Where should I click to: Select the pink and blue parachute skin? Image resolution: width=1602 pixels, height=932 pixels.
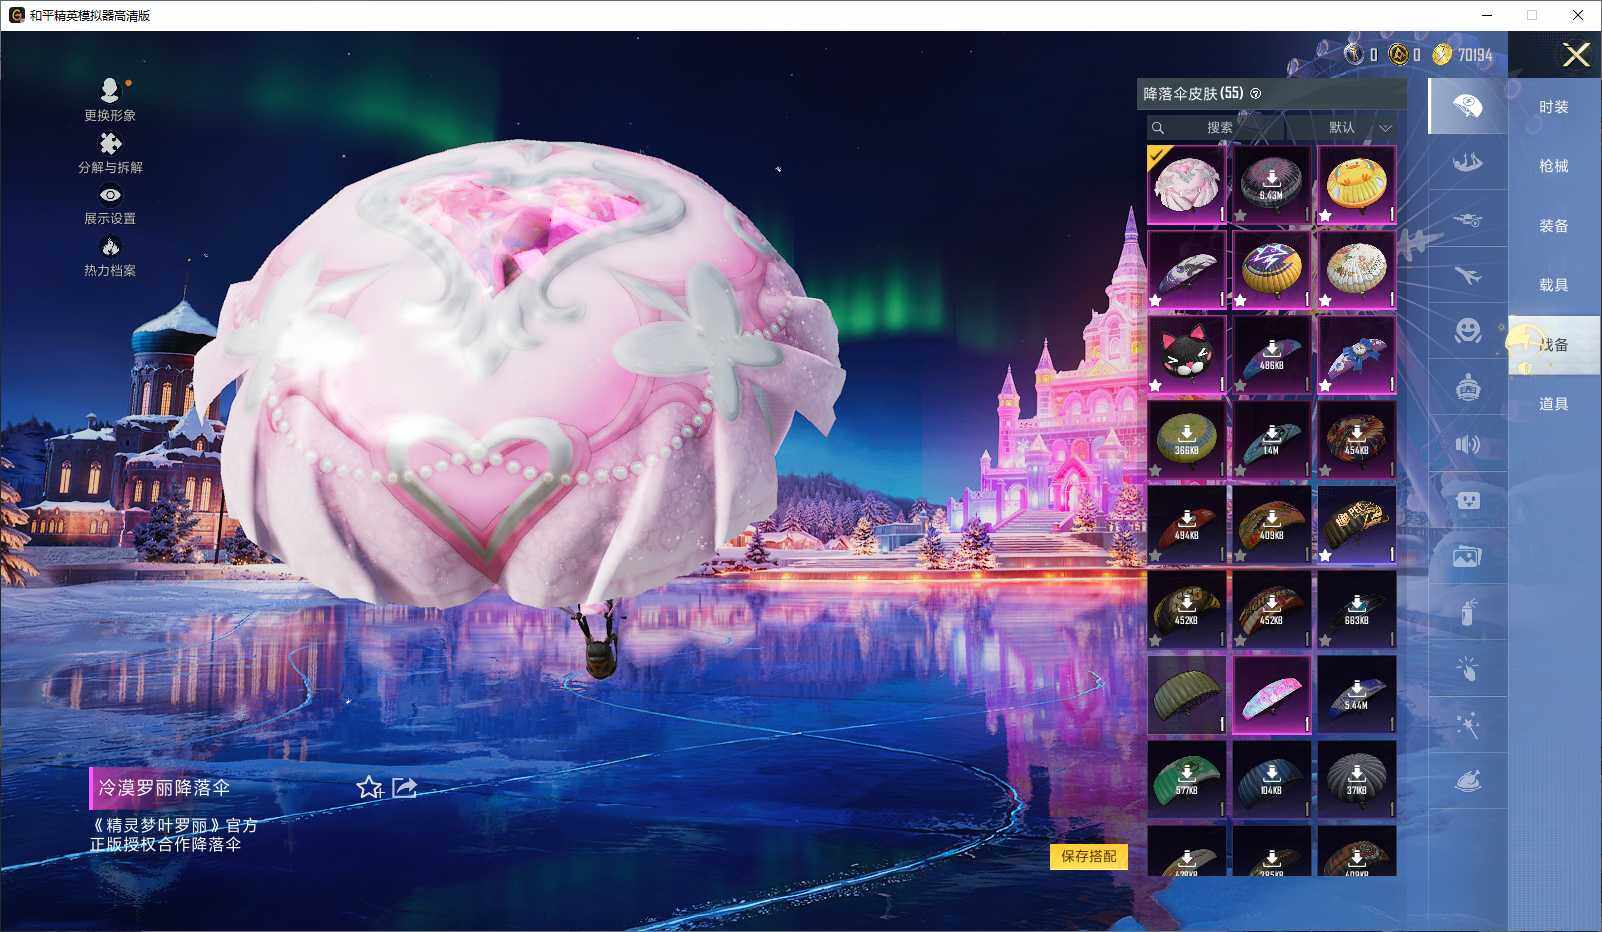(1272, 695)
